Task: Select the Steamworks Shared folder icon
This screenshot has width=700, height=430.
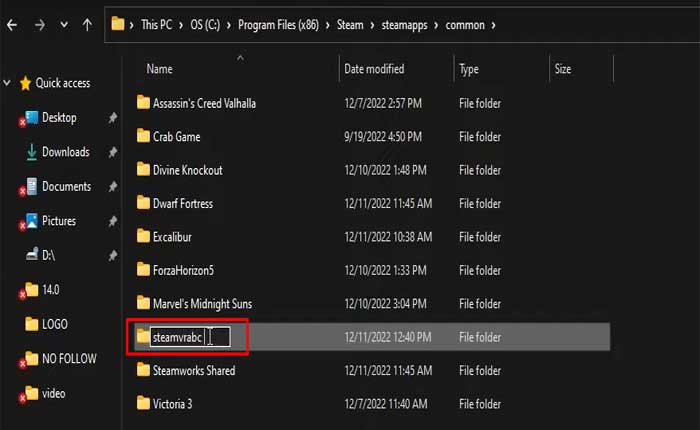Action: (x=143, y=370)
